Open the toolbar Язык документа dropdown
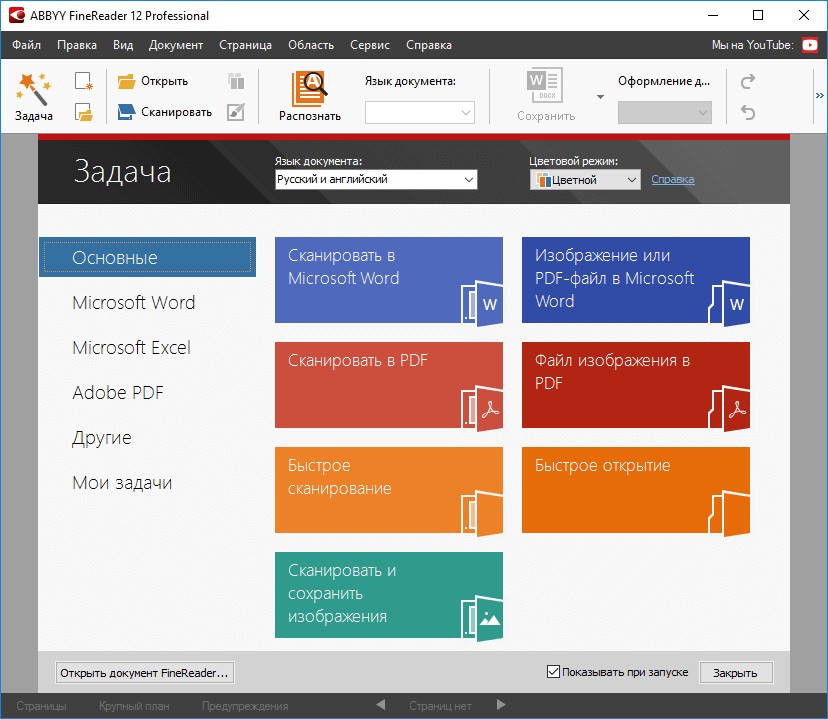The image size is (828, 719). [x=420, y=112]
